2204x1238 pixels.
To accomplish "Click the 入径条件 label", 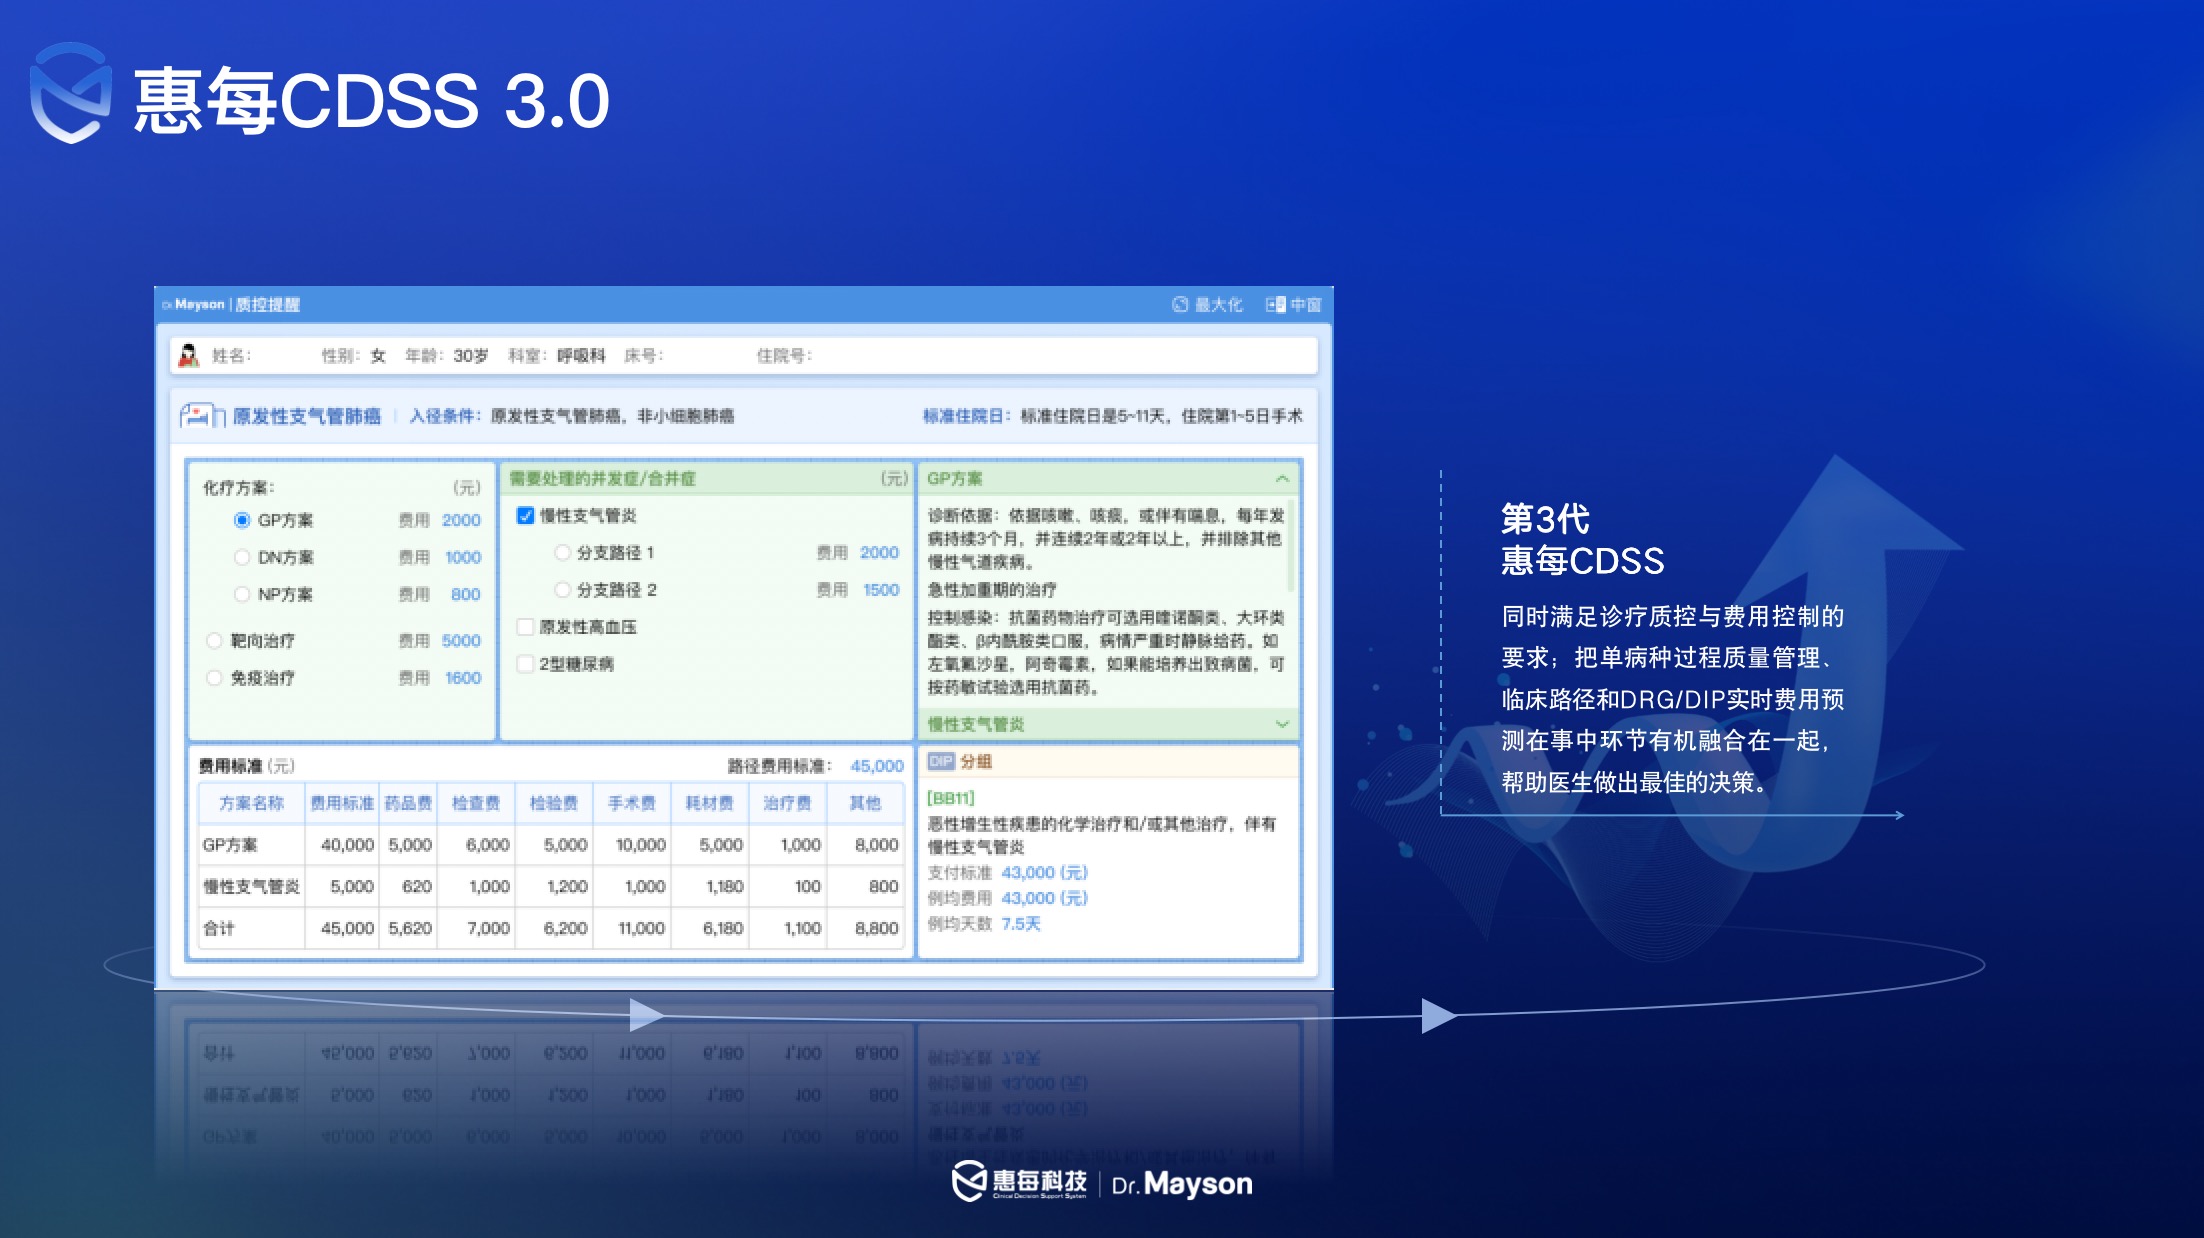I will (x=445, y=416).
